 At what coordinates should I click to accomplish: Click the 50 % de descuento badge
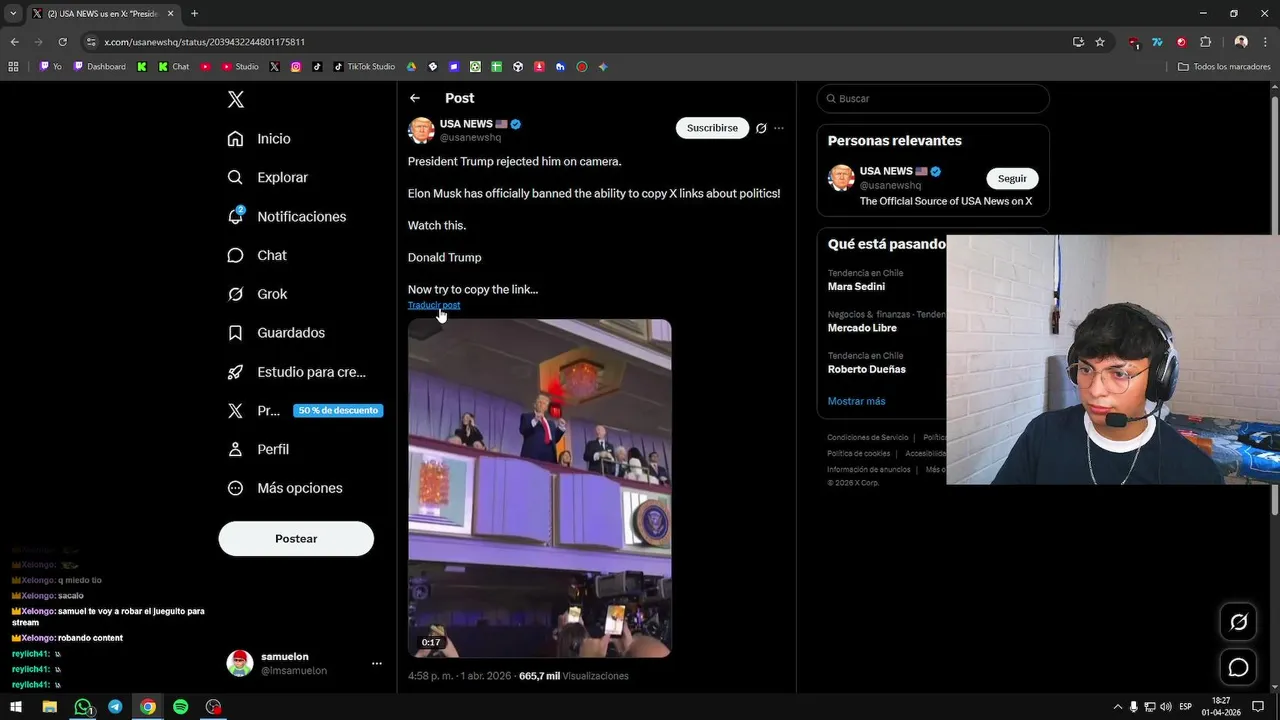point(338,410)
